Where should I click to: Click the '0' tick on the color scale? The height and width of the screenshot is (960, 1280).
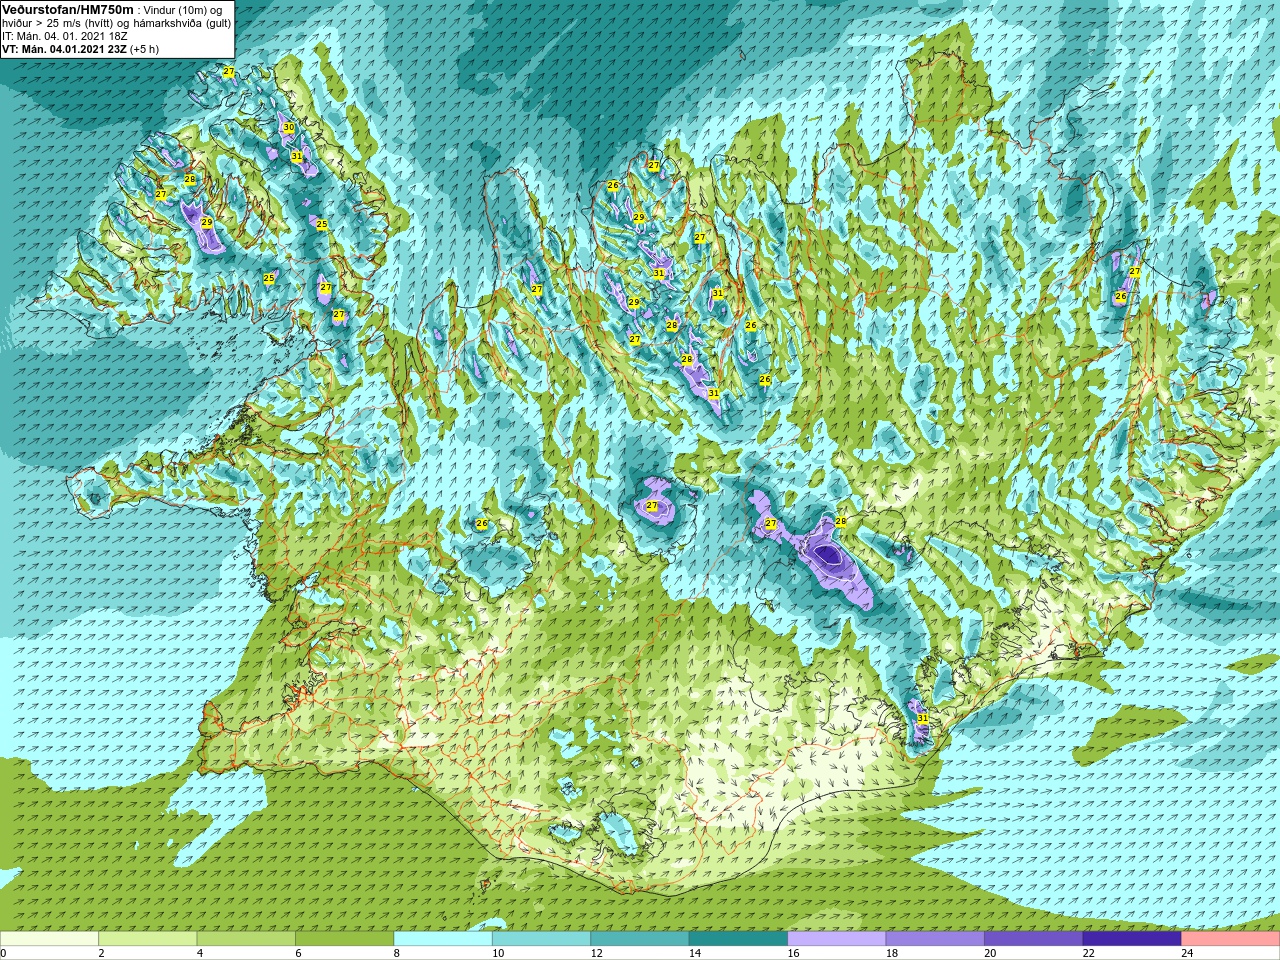coord(3,953)
